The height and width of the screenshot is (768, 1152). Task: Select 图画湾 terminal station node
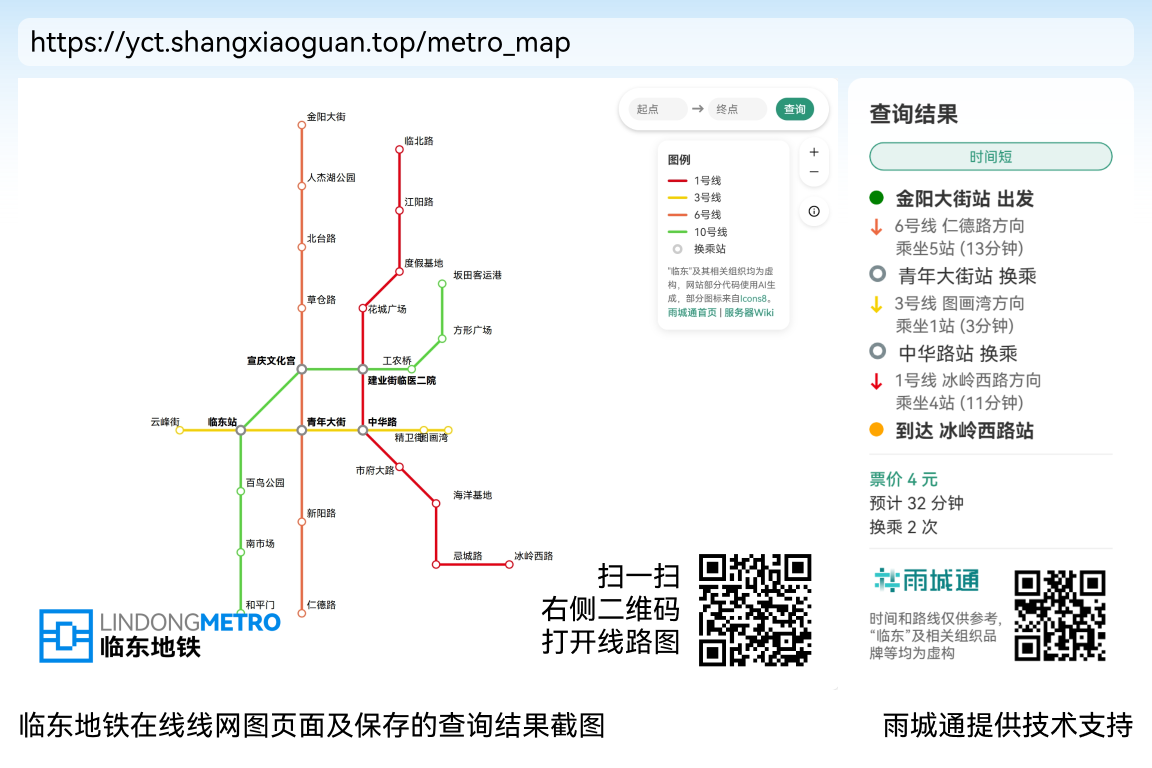(448, 430)
